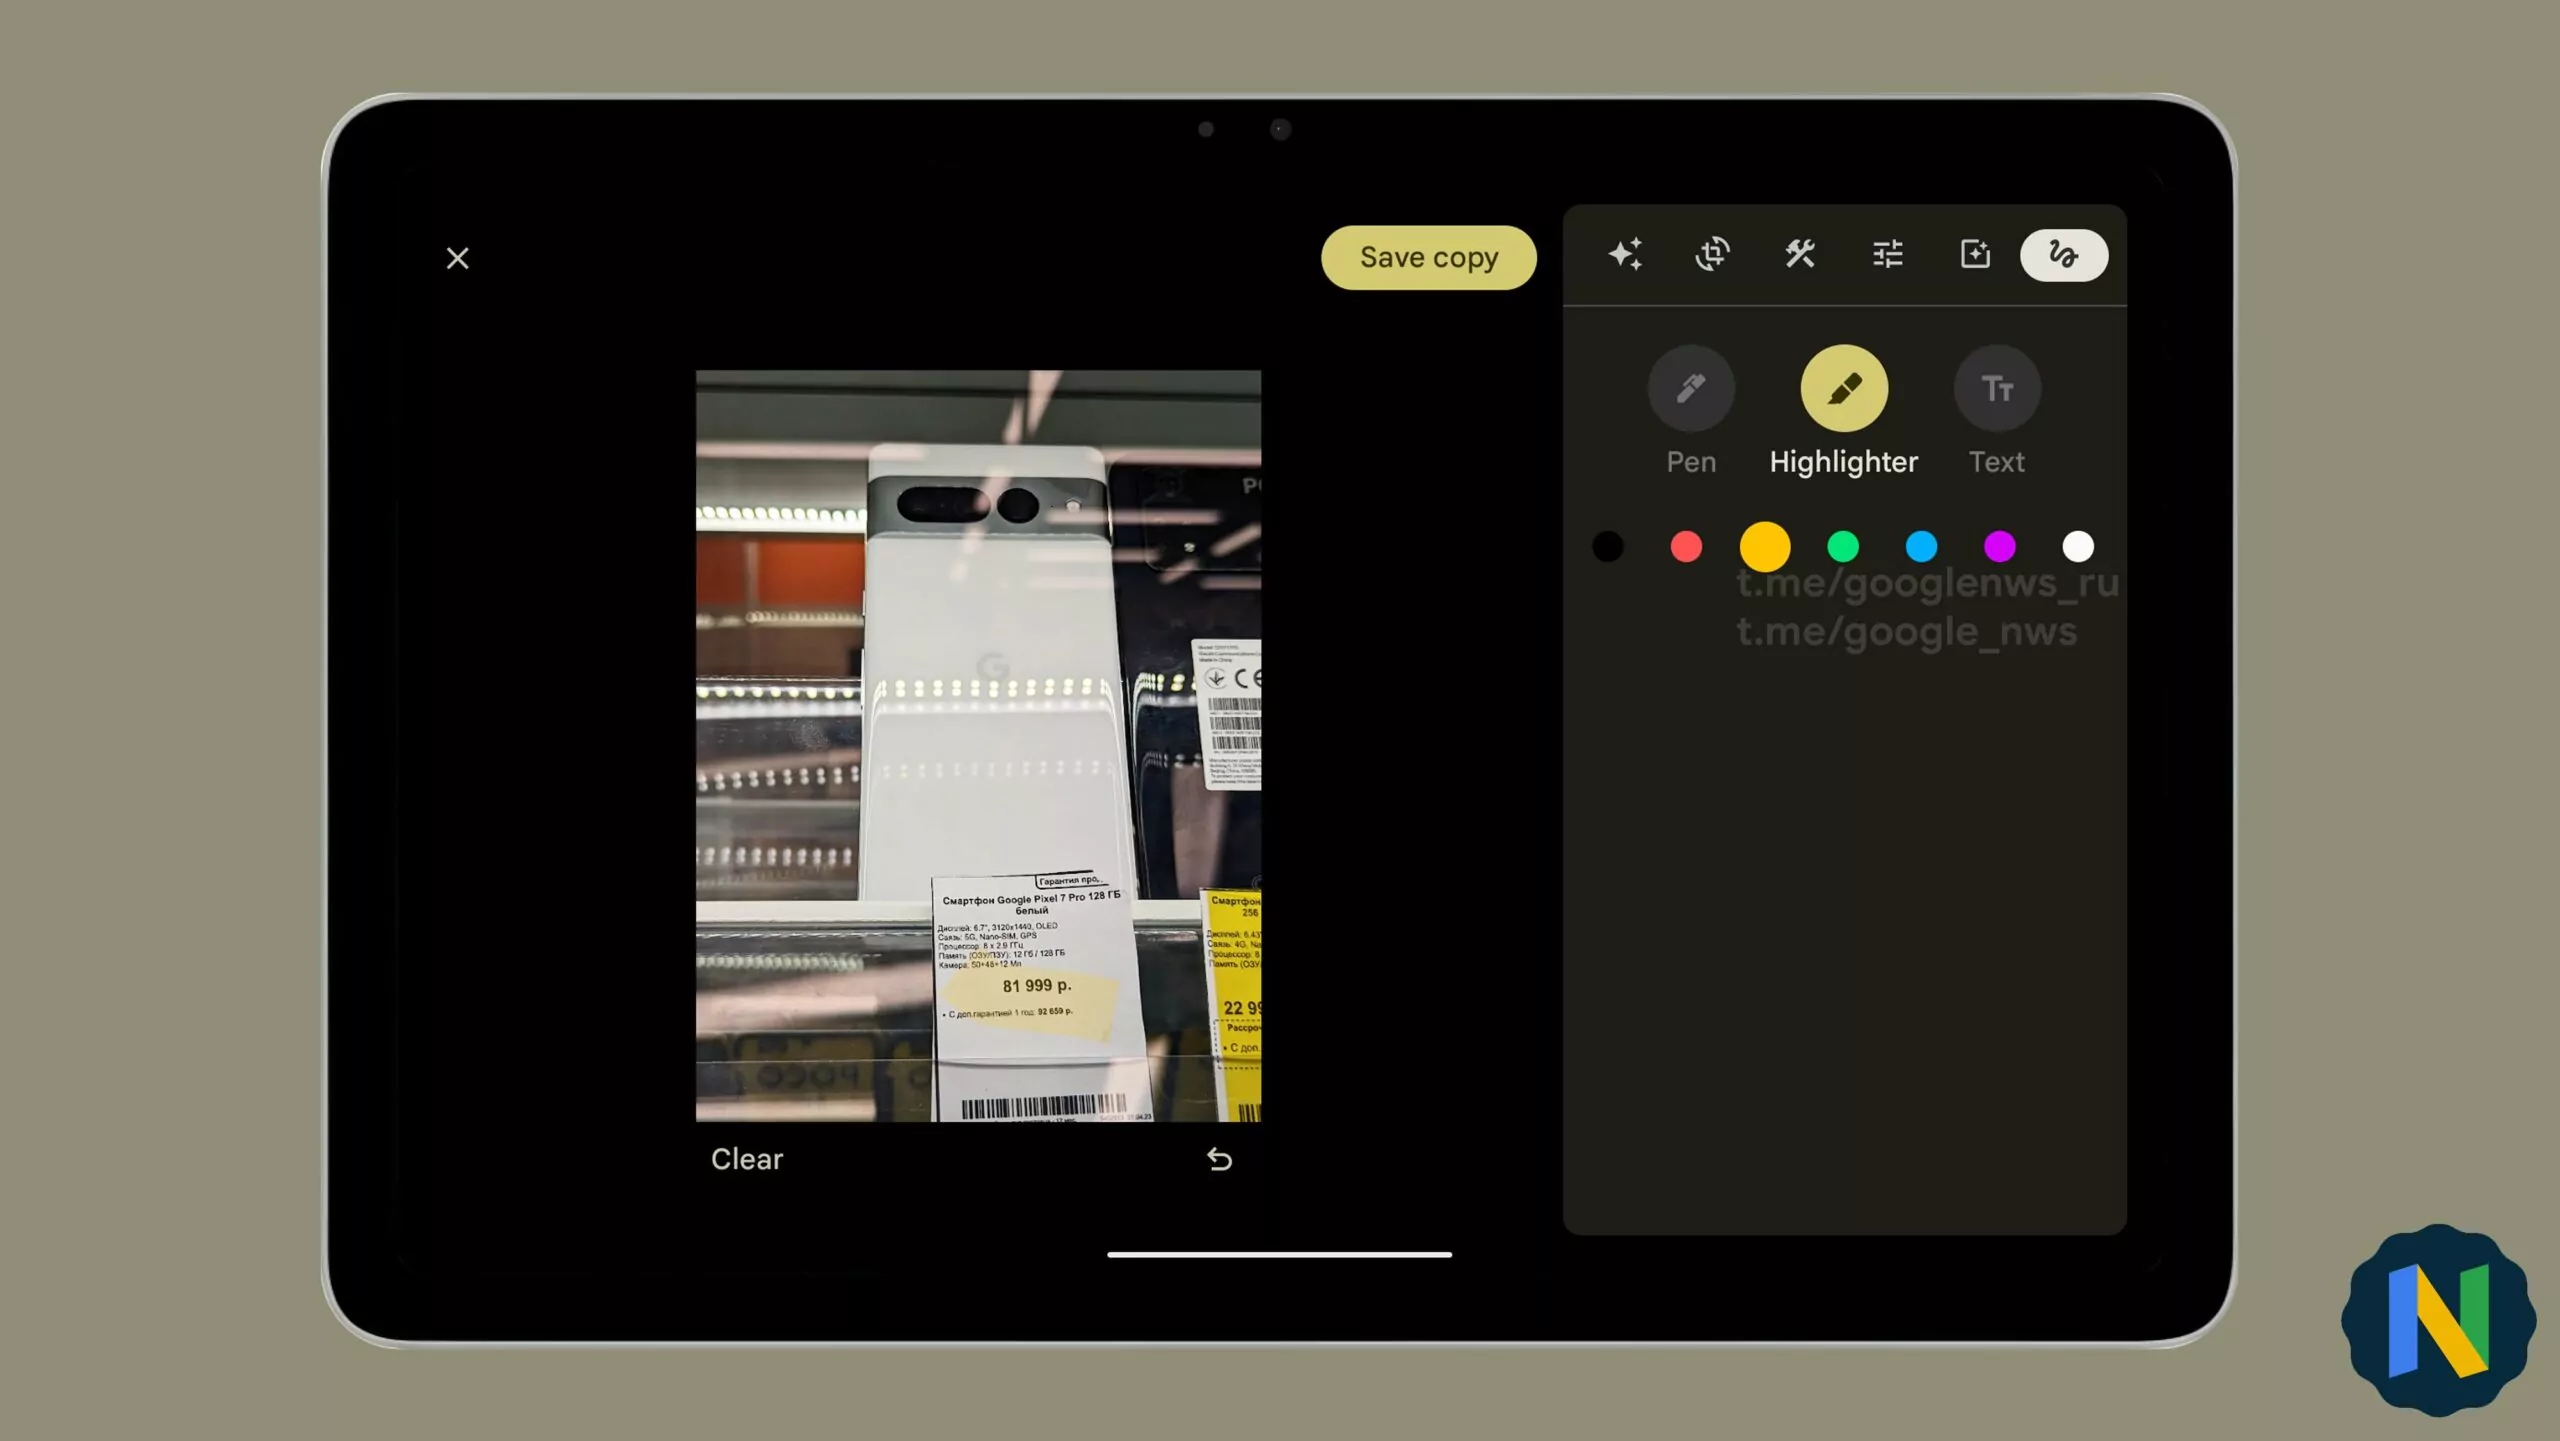2560x1441 pixels.
Task: Select the yellow color swatch
Action: [x=1765, y=547]
